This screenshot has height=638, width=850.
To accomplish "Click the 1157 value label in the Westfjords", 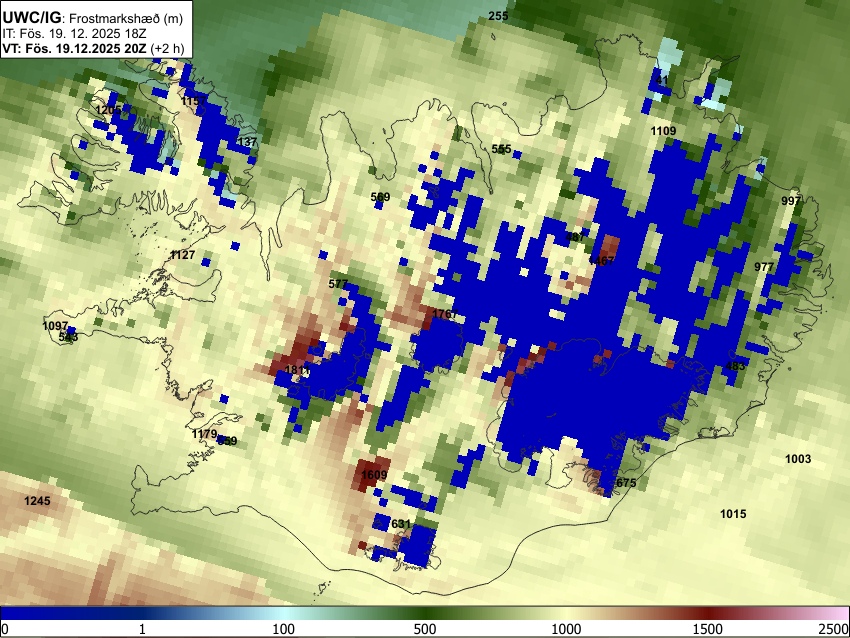I will point(194,101).
